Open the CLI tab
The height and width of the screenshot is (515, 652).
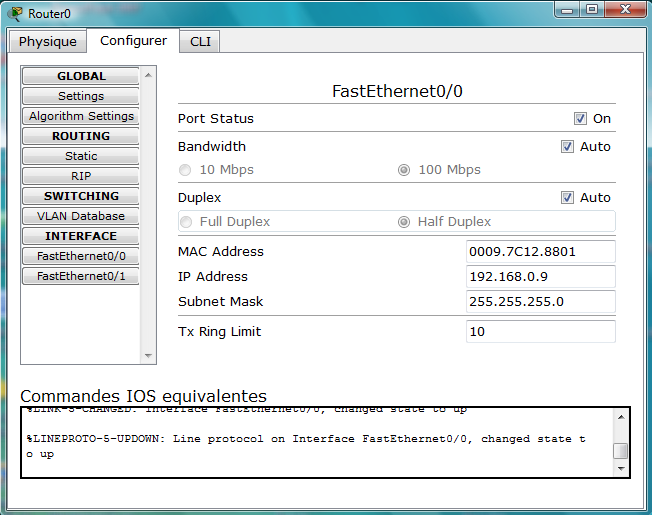pyautogui.click(x=200, y=41)
